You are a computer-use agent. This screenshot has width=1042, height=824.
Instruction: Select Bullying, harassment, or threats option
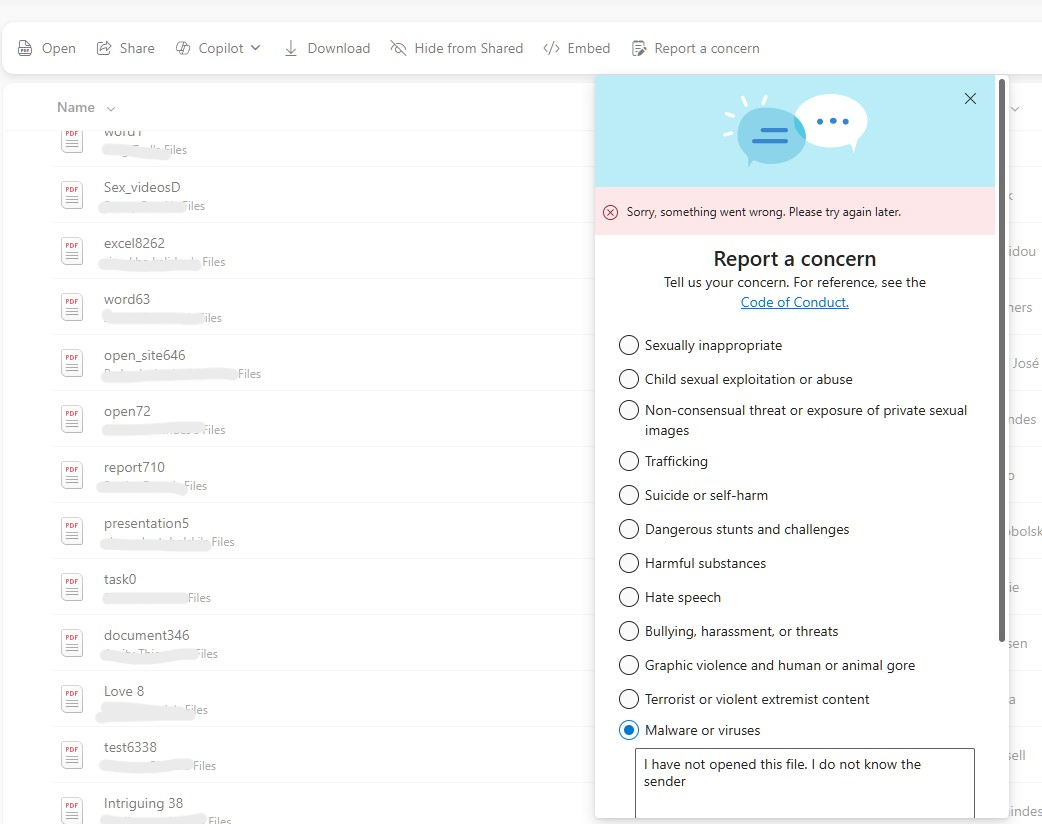pos(629,631)
